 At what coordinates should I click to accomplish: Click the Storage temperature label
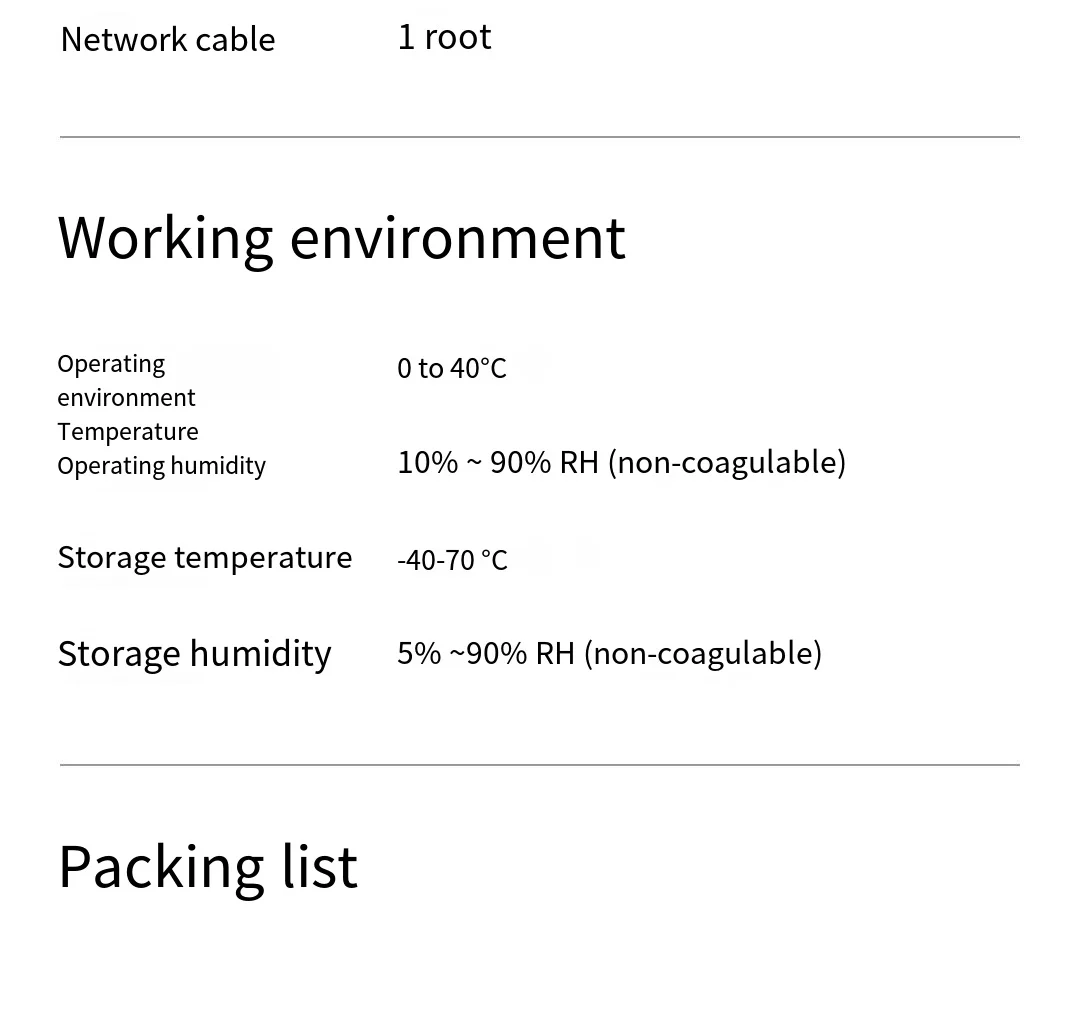(x=204, y=557)
